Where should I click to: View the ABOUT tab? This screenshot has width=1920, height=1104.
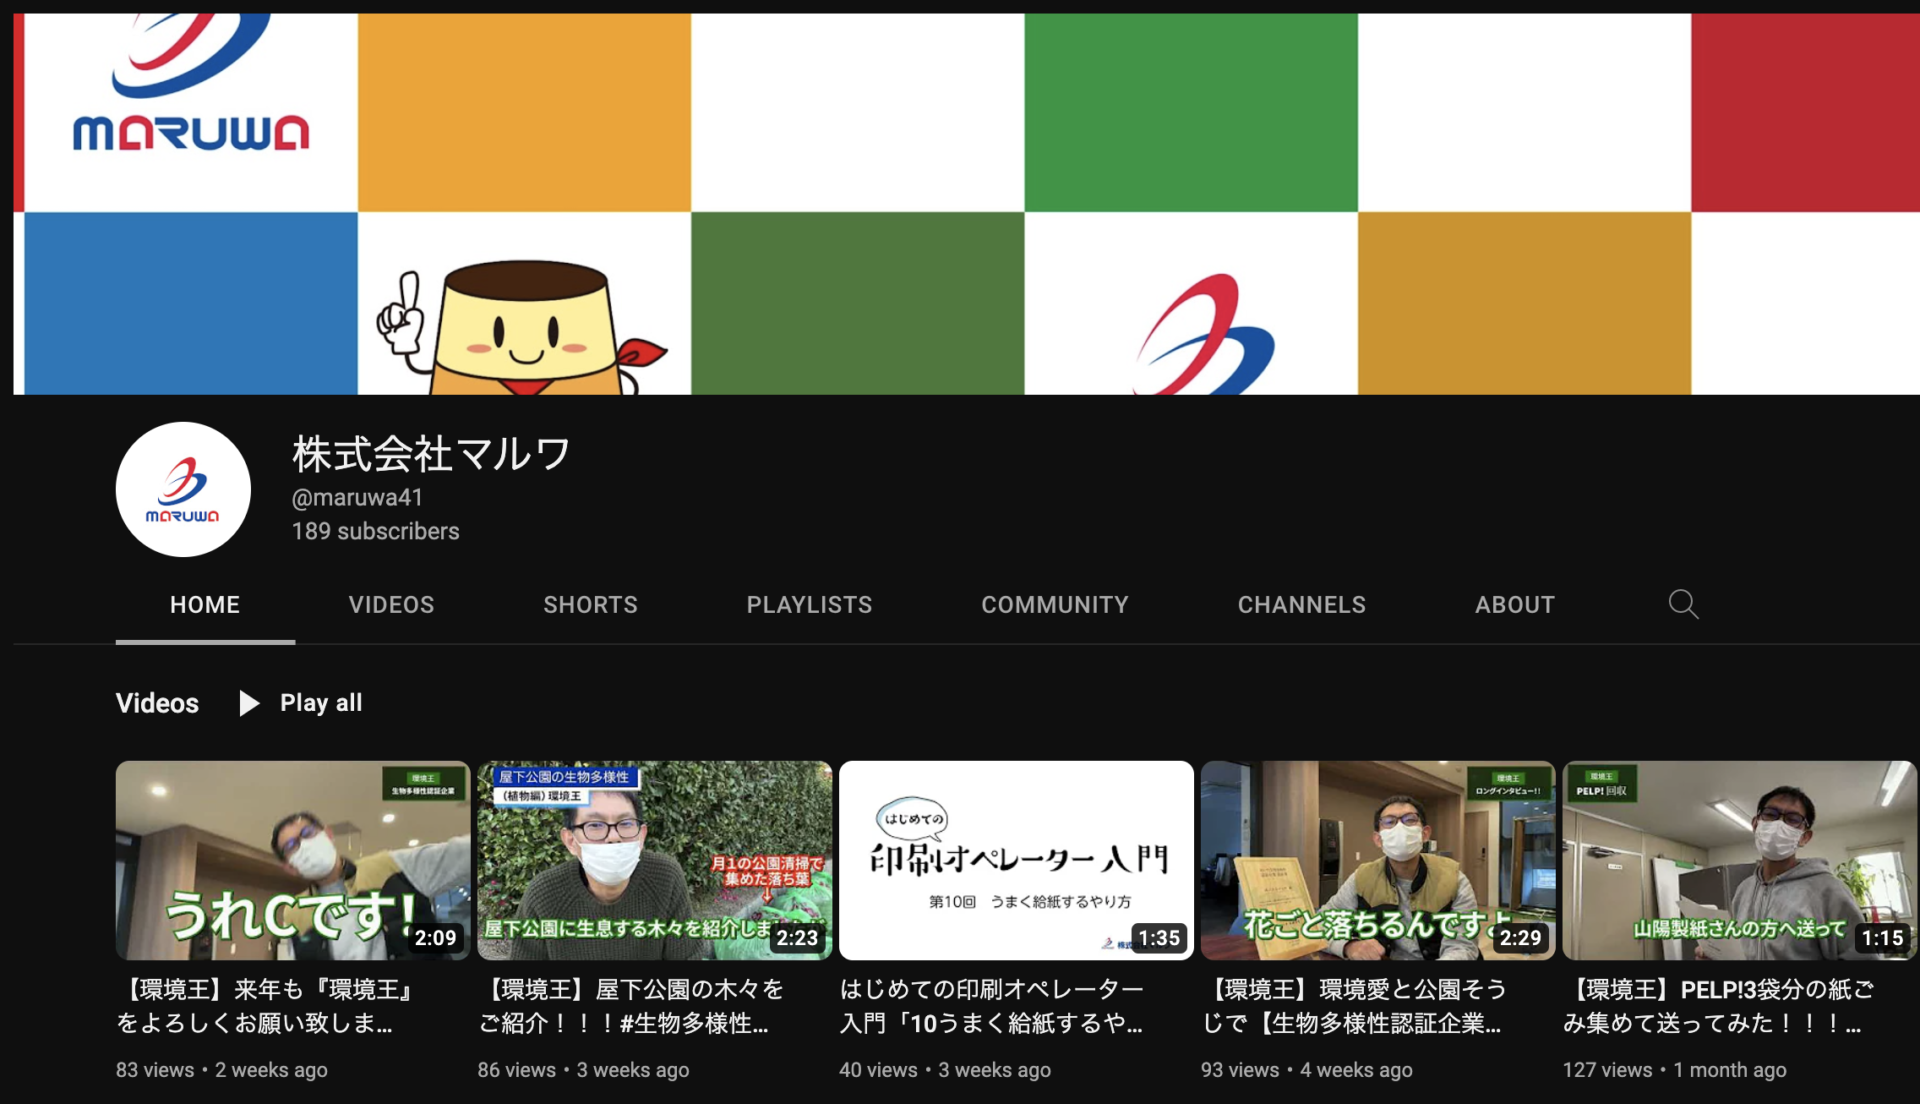1515,604
